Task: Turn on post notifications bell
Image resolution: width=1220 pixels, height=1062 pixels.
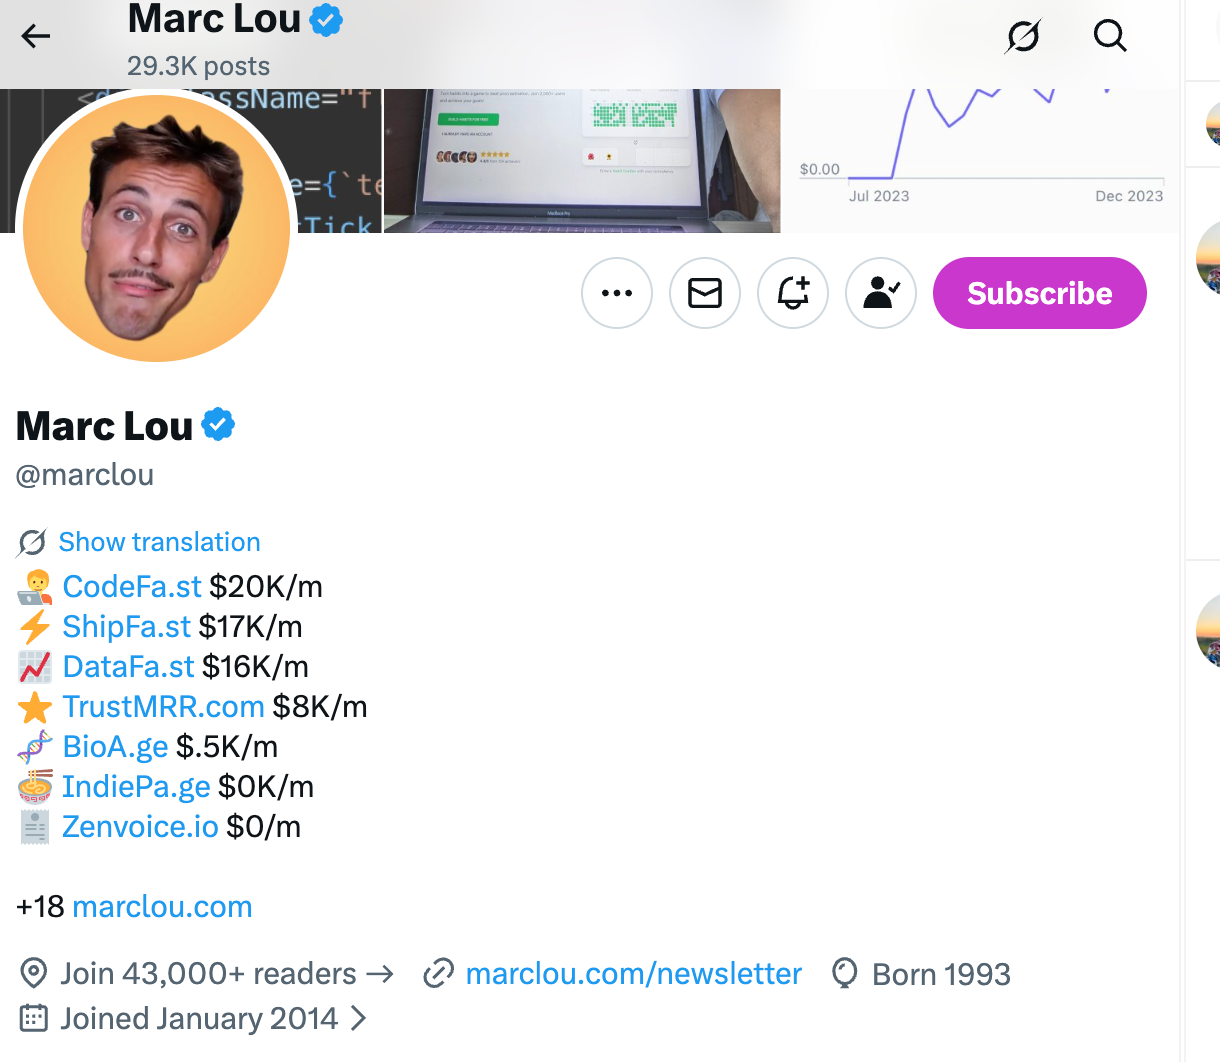Action: [x=793, y=293]
